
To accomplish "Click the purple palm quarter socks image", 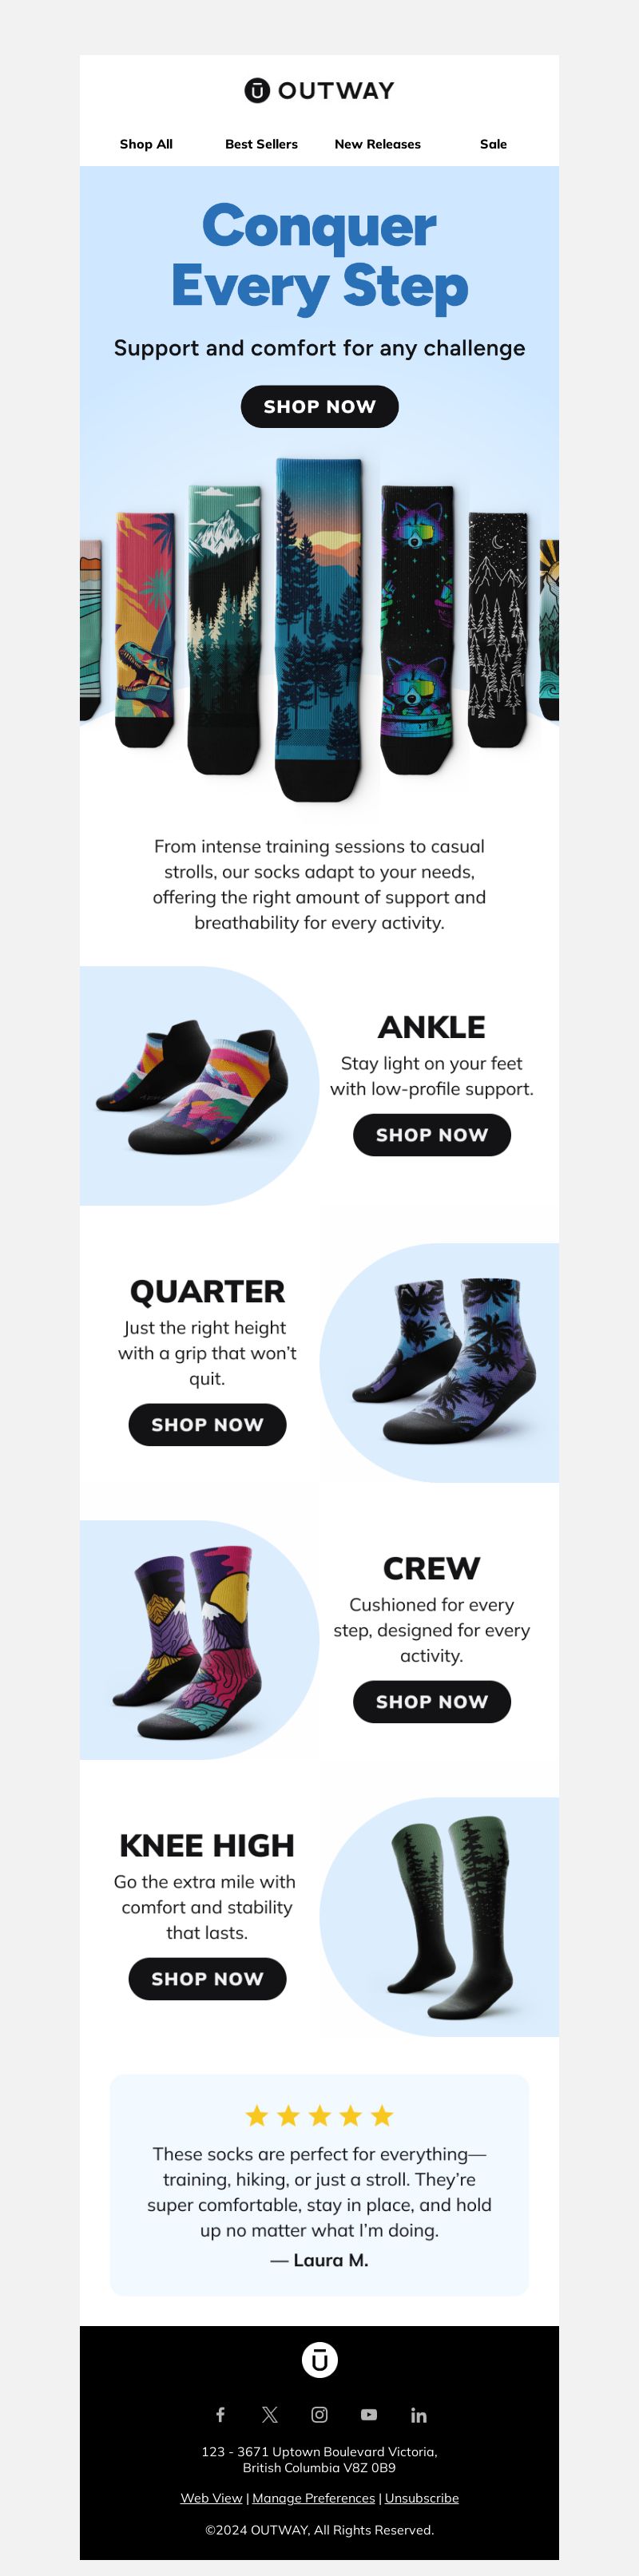I will click(440, 1362).
